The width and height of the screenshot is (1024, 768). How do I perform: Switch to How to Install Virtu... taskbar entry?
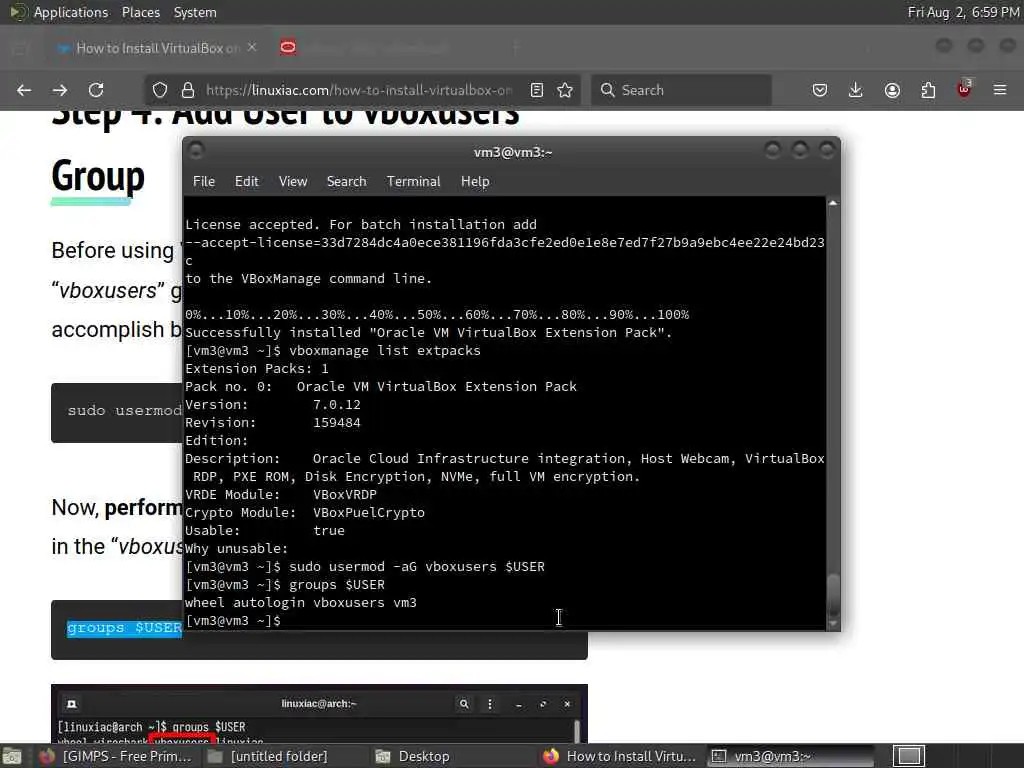click(619, 756)
